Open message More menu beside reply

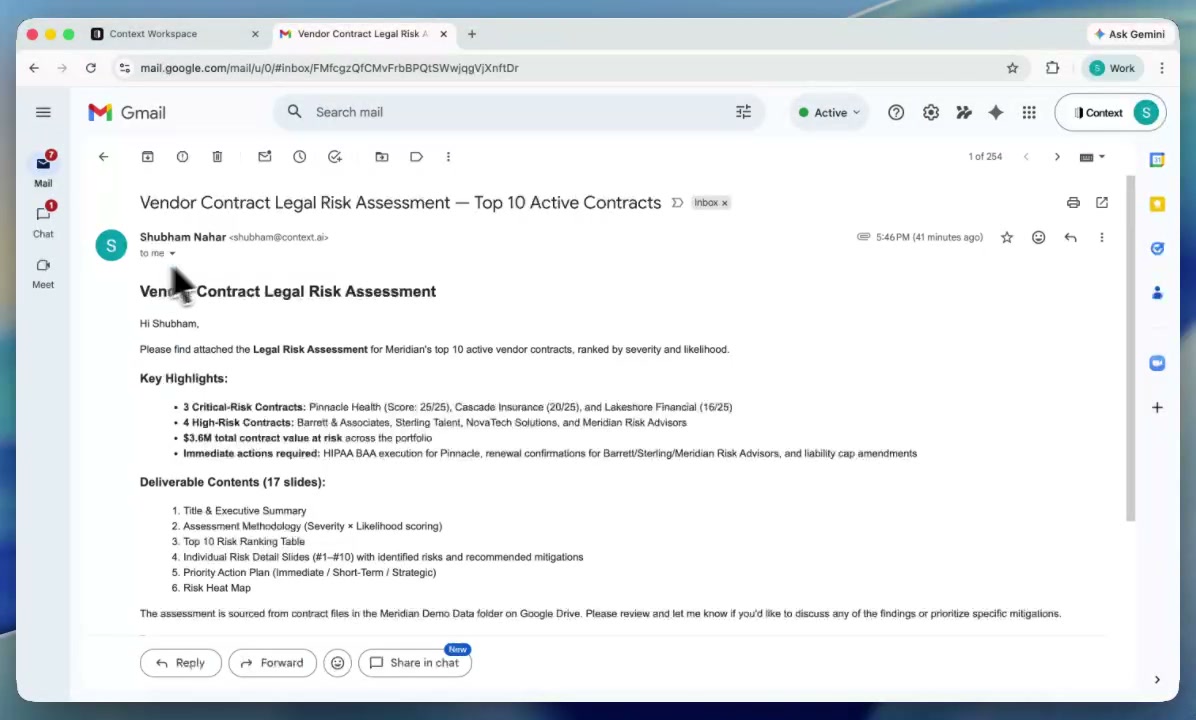tap(1102, 238)
